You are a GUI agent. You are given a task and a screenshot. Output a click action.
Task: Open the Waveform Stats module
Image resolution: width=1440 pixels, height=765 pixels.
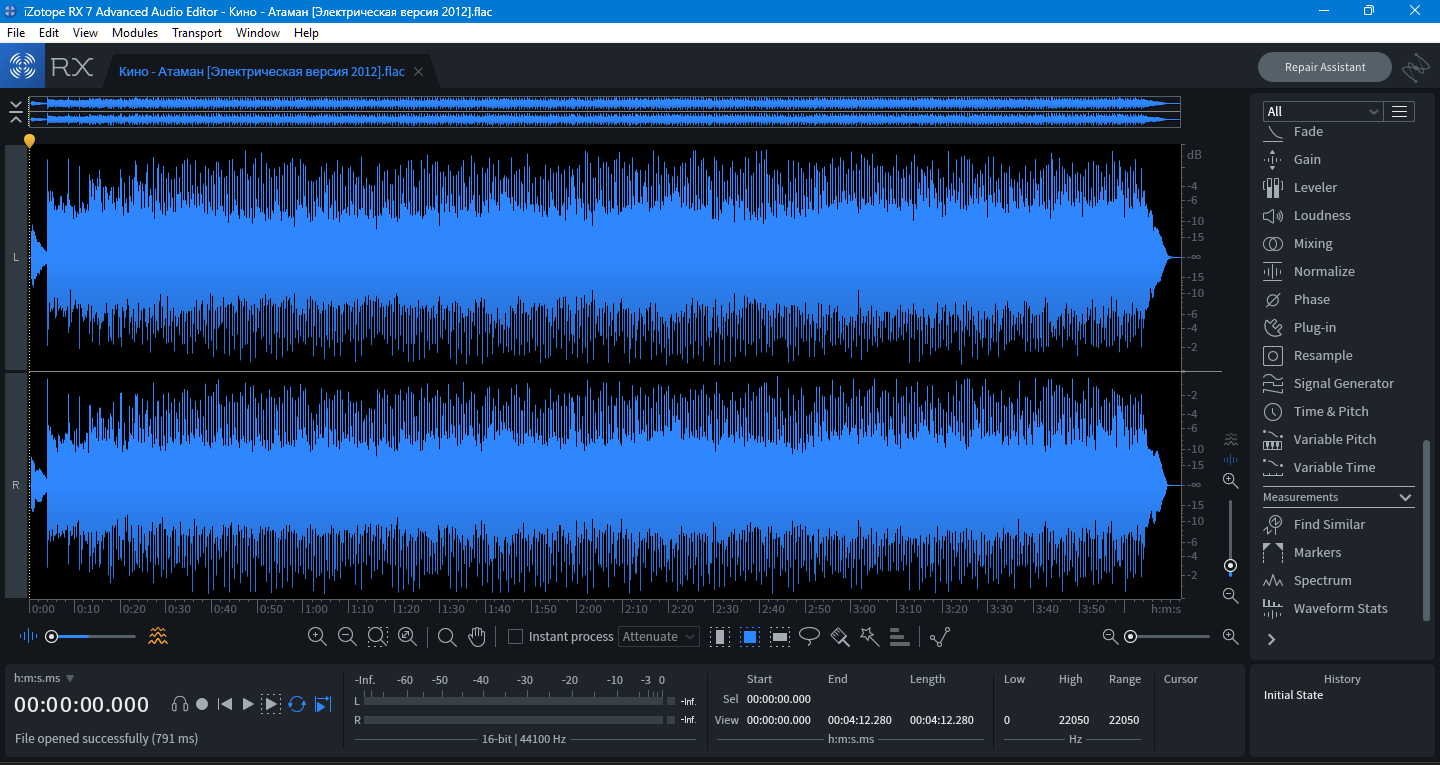coord(1340,608)
